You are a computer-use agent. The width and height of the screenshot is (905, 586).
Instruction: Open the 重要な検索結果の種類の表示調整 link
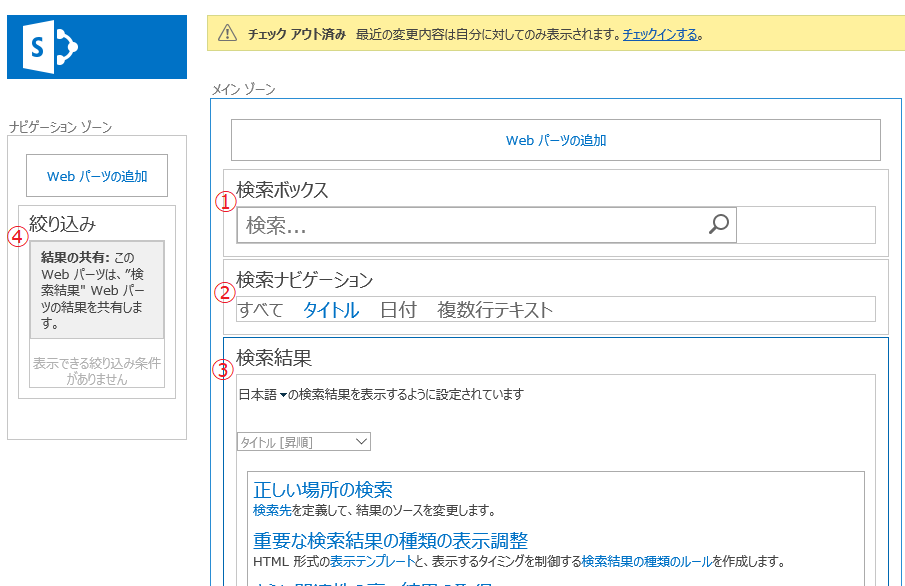point(390,541)
